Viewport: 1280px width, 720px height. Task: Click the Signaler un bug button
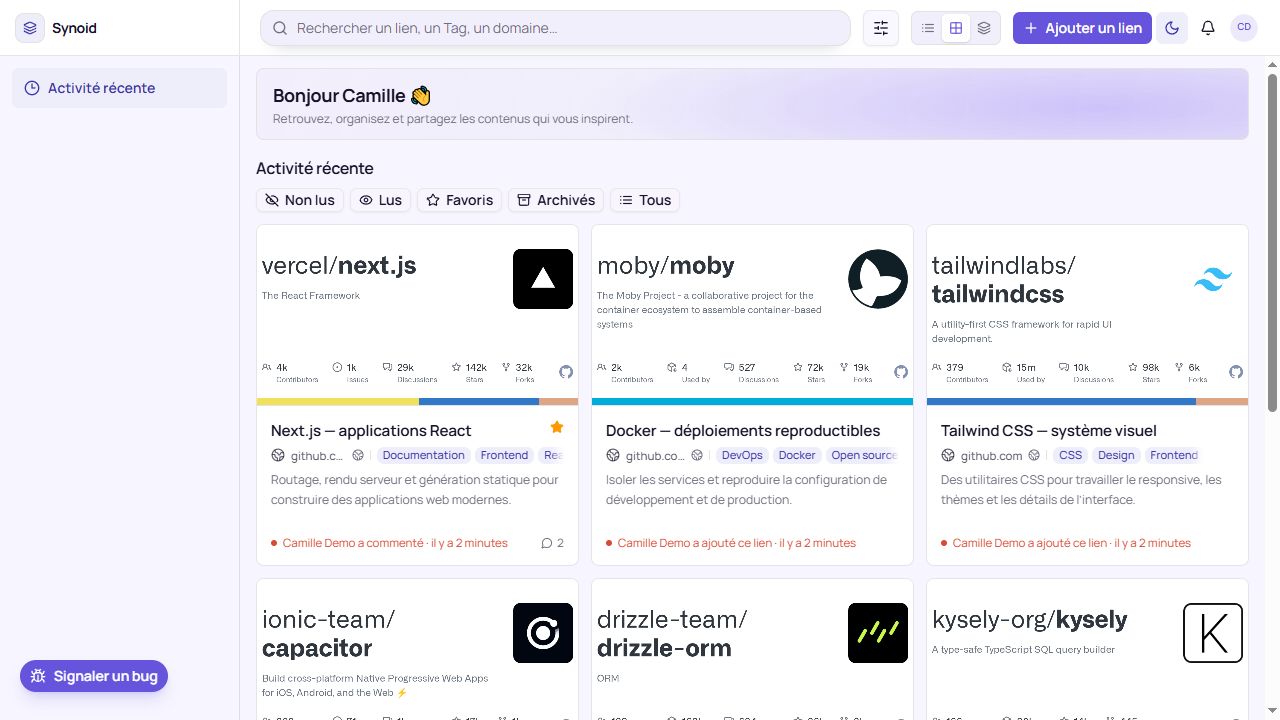click(x=94, y=676)
